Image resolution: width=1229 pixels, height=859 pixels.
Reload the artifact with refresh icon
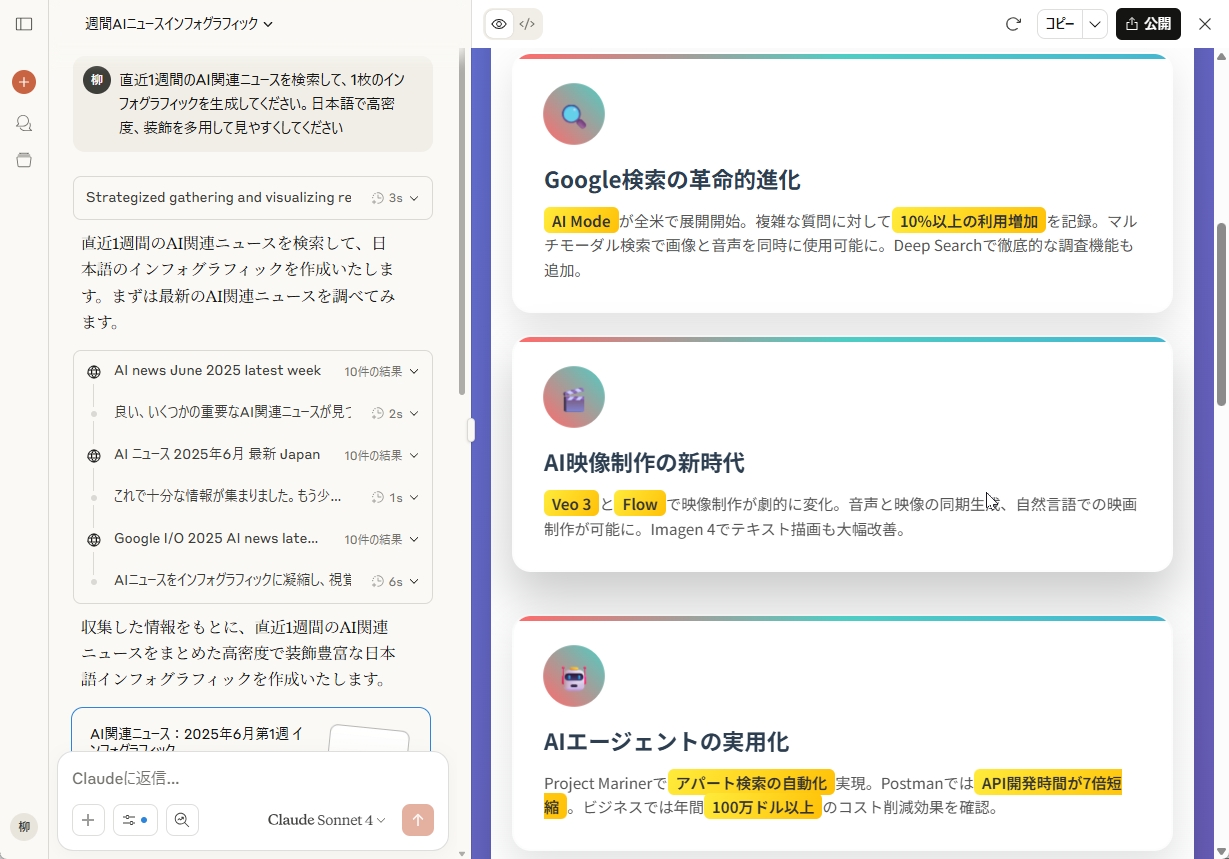[1013, 24]
